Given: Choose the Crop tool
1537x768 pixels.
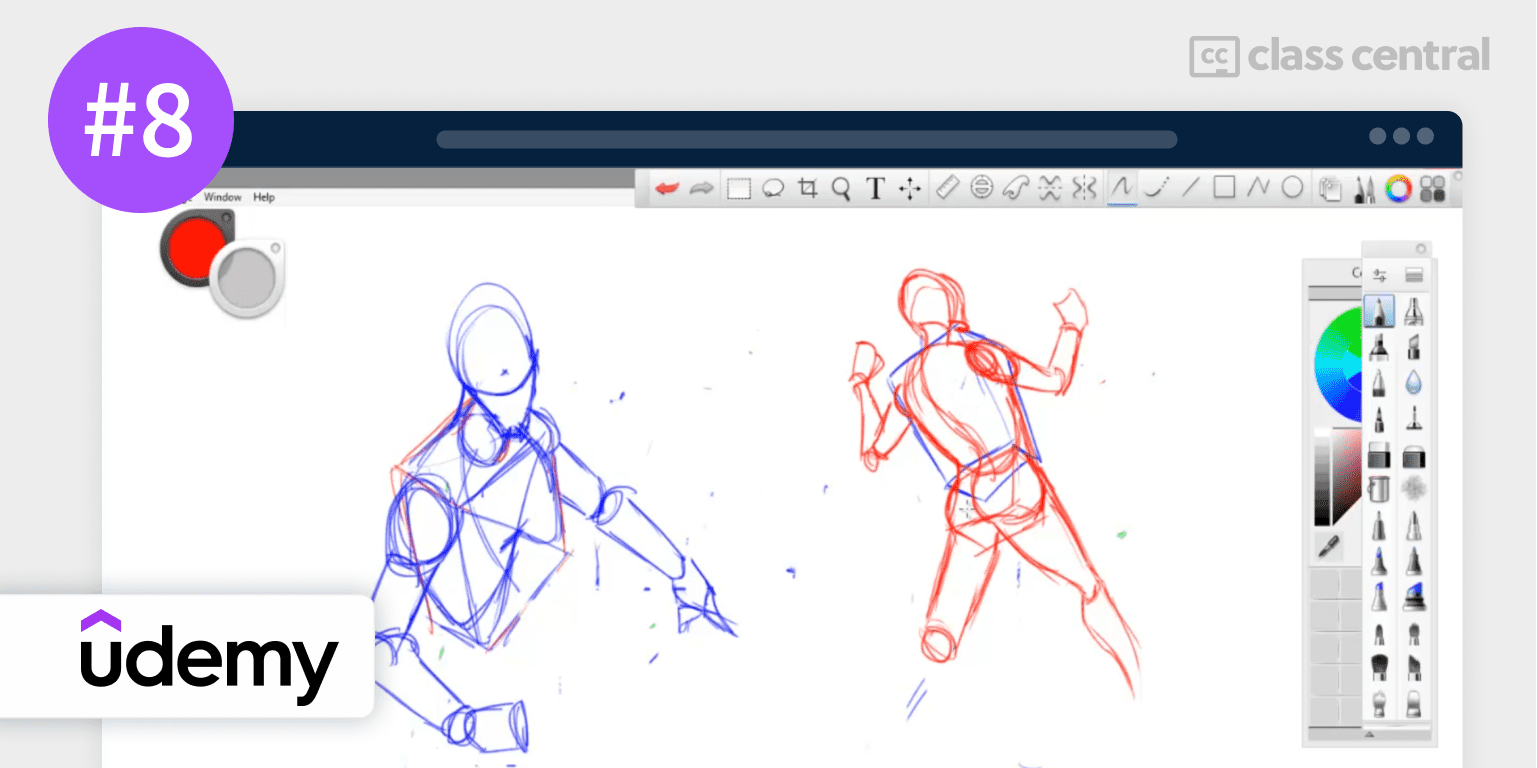Looking at the screenshot, I should click(807, 188).
